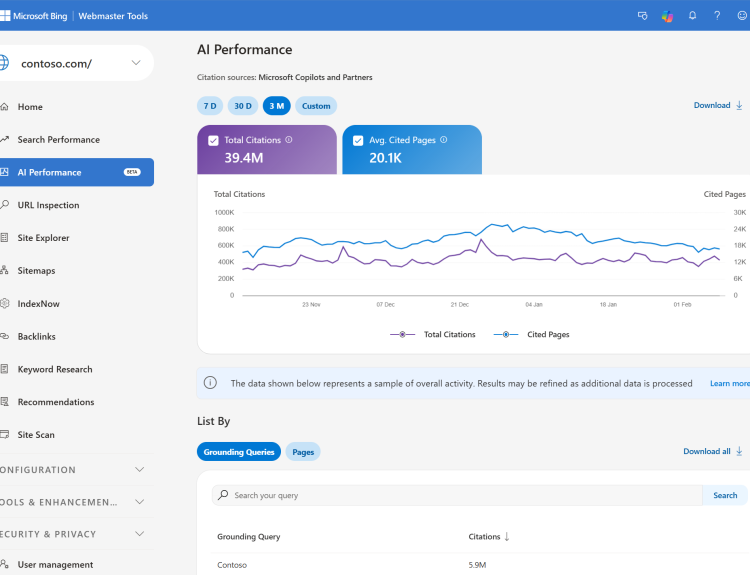The width and height of the screenshot is (750, 575).
Task: Click the info icon beside Avg. Cited Pages
Action: 444,140
